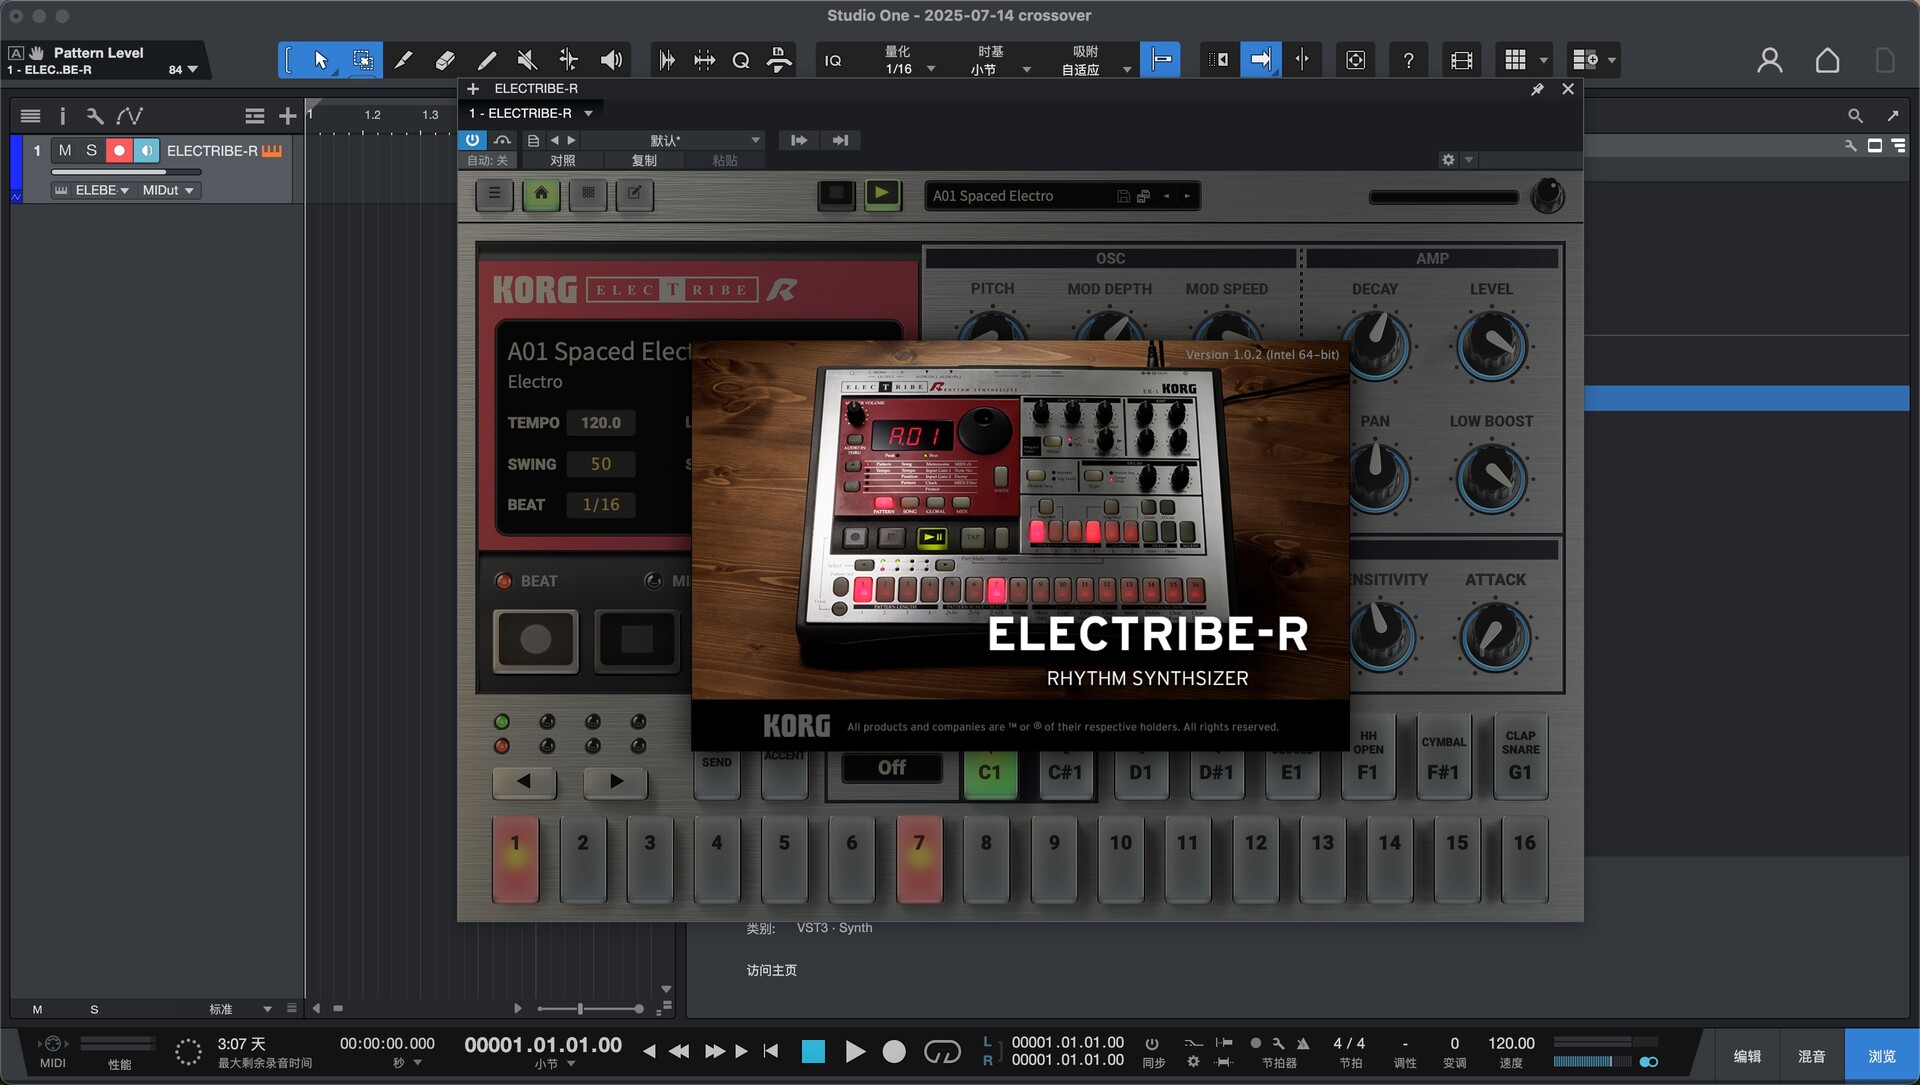Toggle autoscroll arrow button in toolbar
The image size is (1920, 1085).
(1260, 60)
